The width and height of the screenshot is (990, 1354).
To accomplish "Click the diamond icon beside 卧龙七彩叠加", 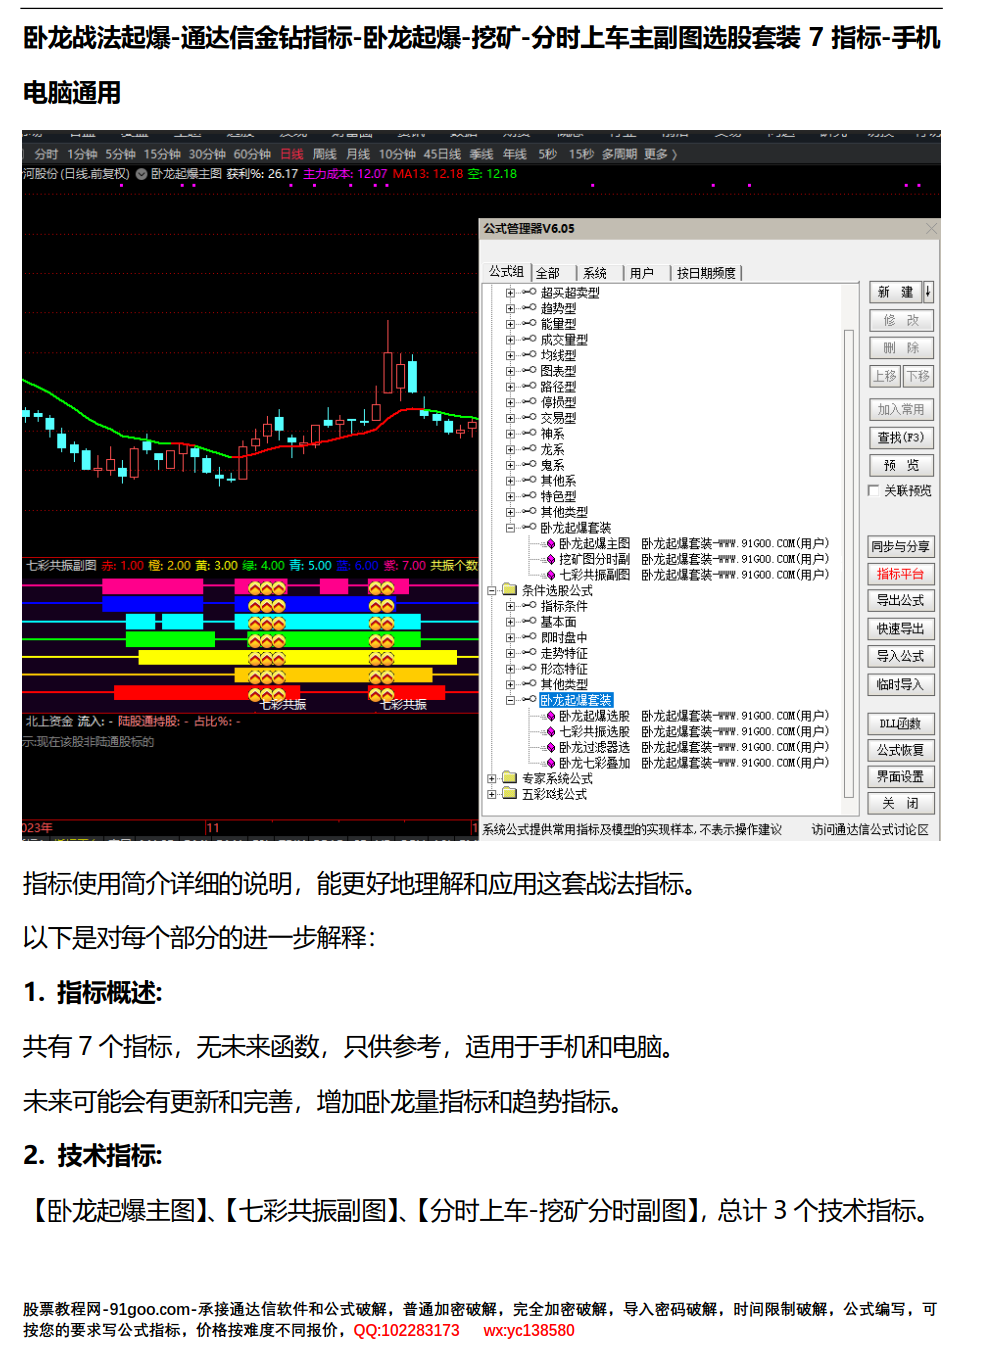I will point(550,763).
